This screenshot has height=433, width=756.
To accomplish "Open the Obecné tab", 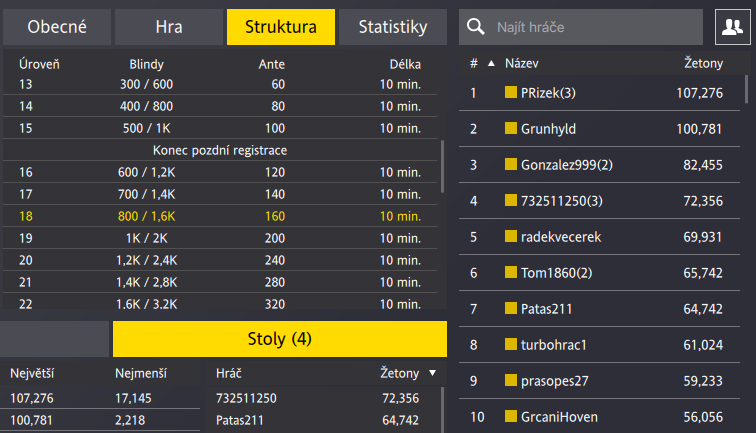I will [x=55, y=27].
